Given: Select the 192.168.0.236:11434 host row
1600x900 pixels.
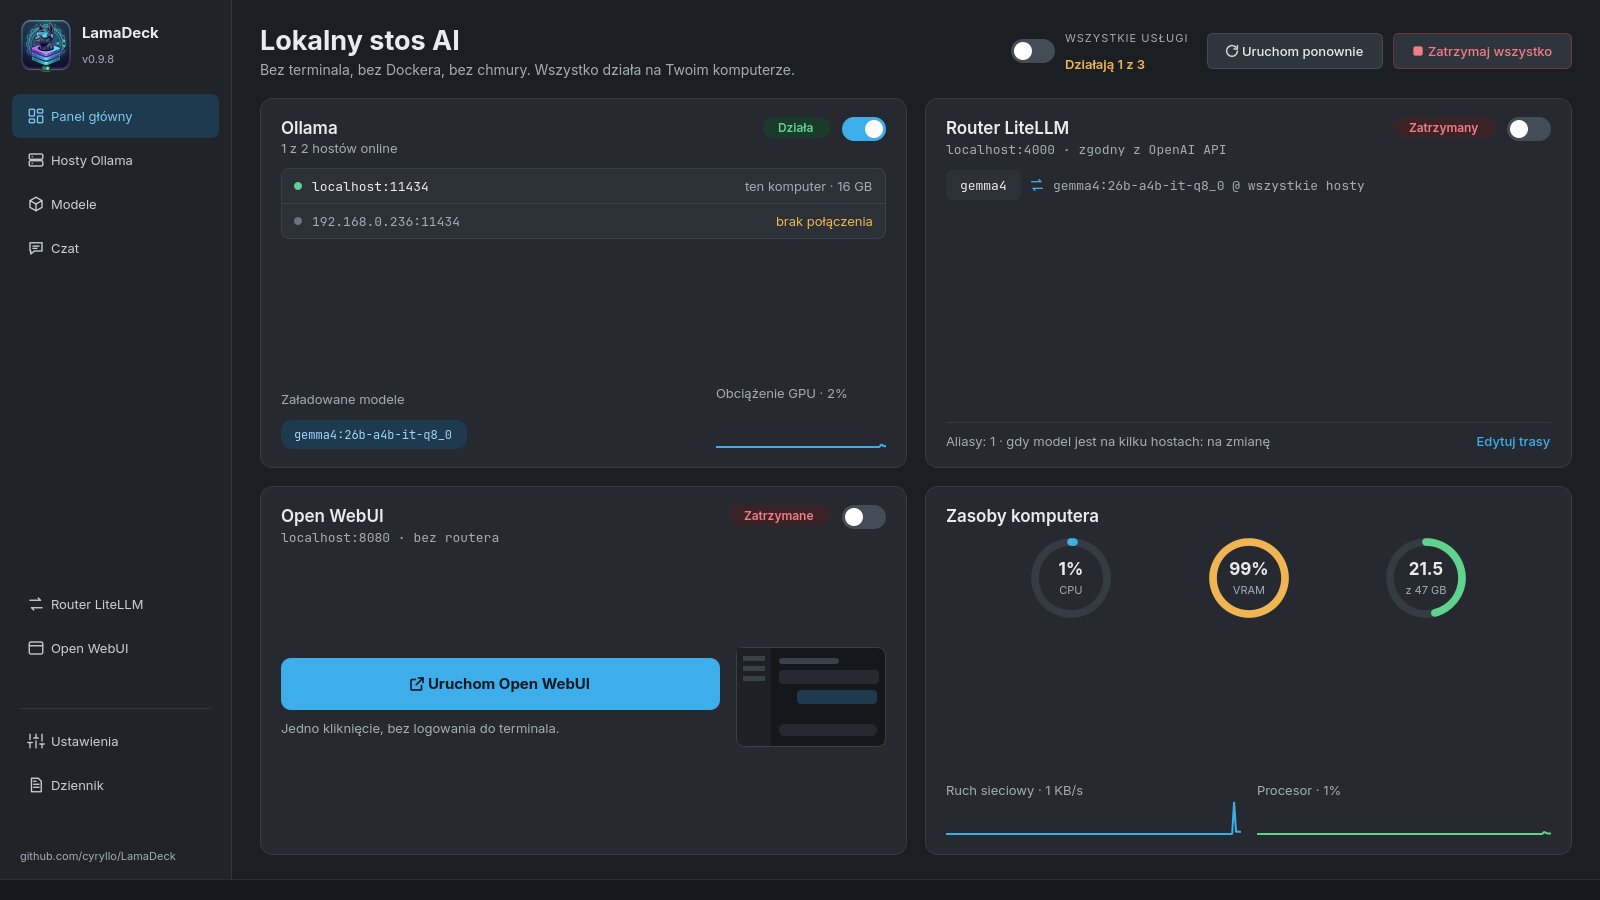Looking at the screenshot, I should click(583, 221).
